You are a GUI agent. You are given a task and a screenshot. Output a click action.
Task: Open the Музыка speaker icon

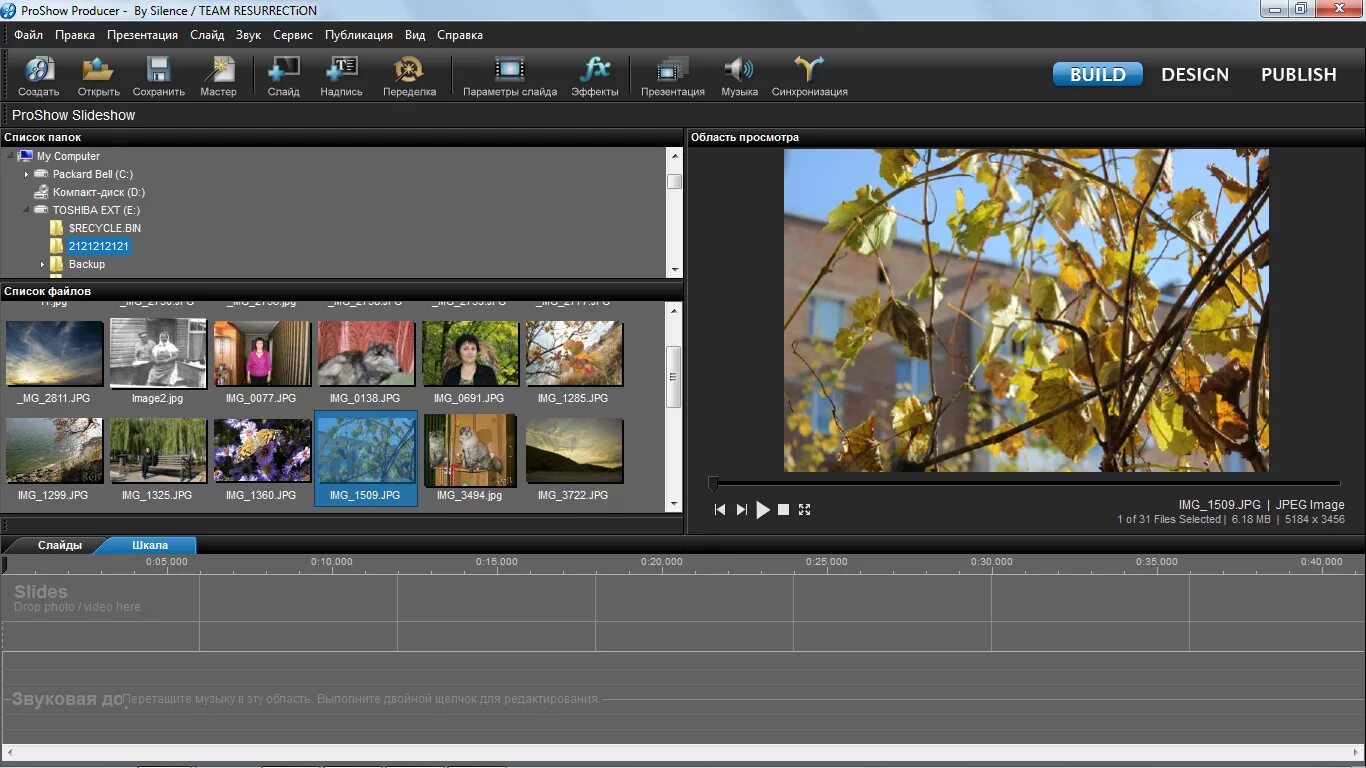point(739,76)
